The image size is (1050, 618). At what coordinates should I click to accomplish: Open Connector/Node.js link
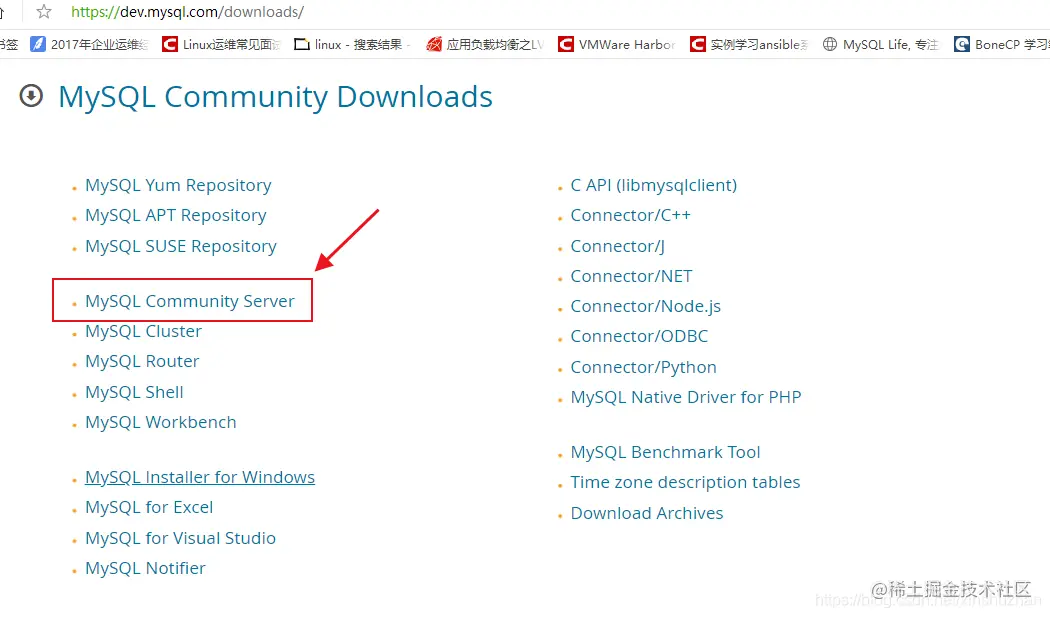point(646,306)
